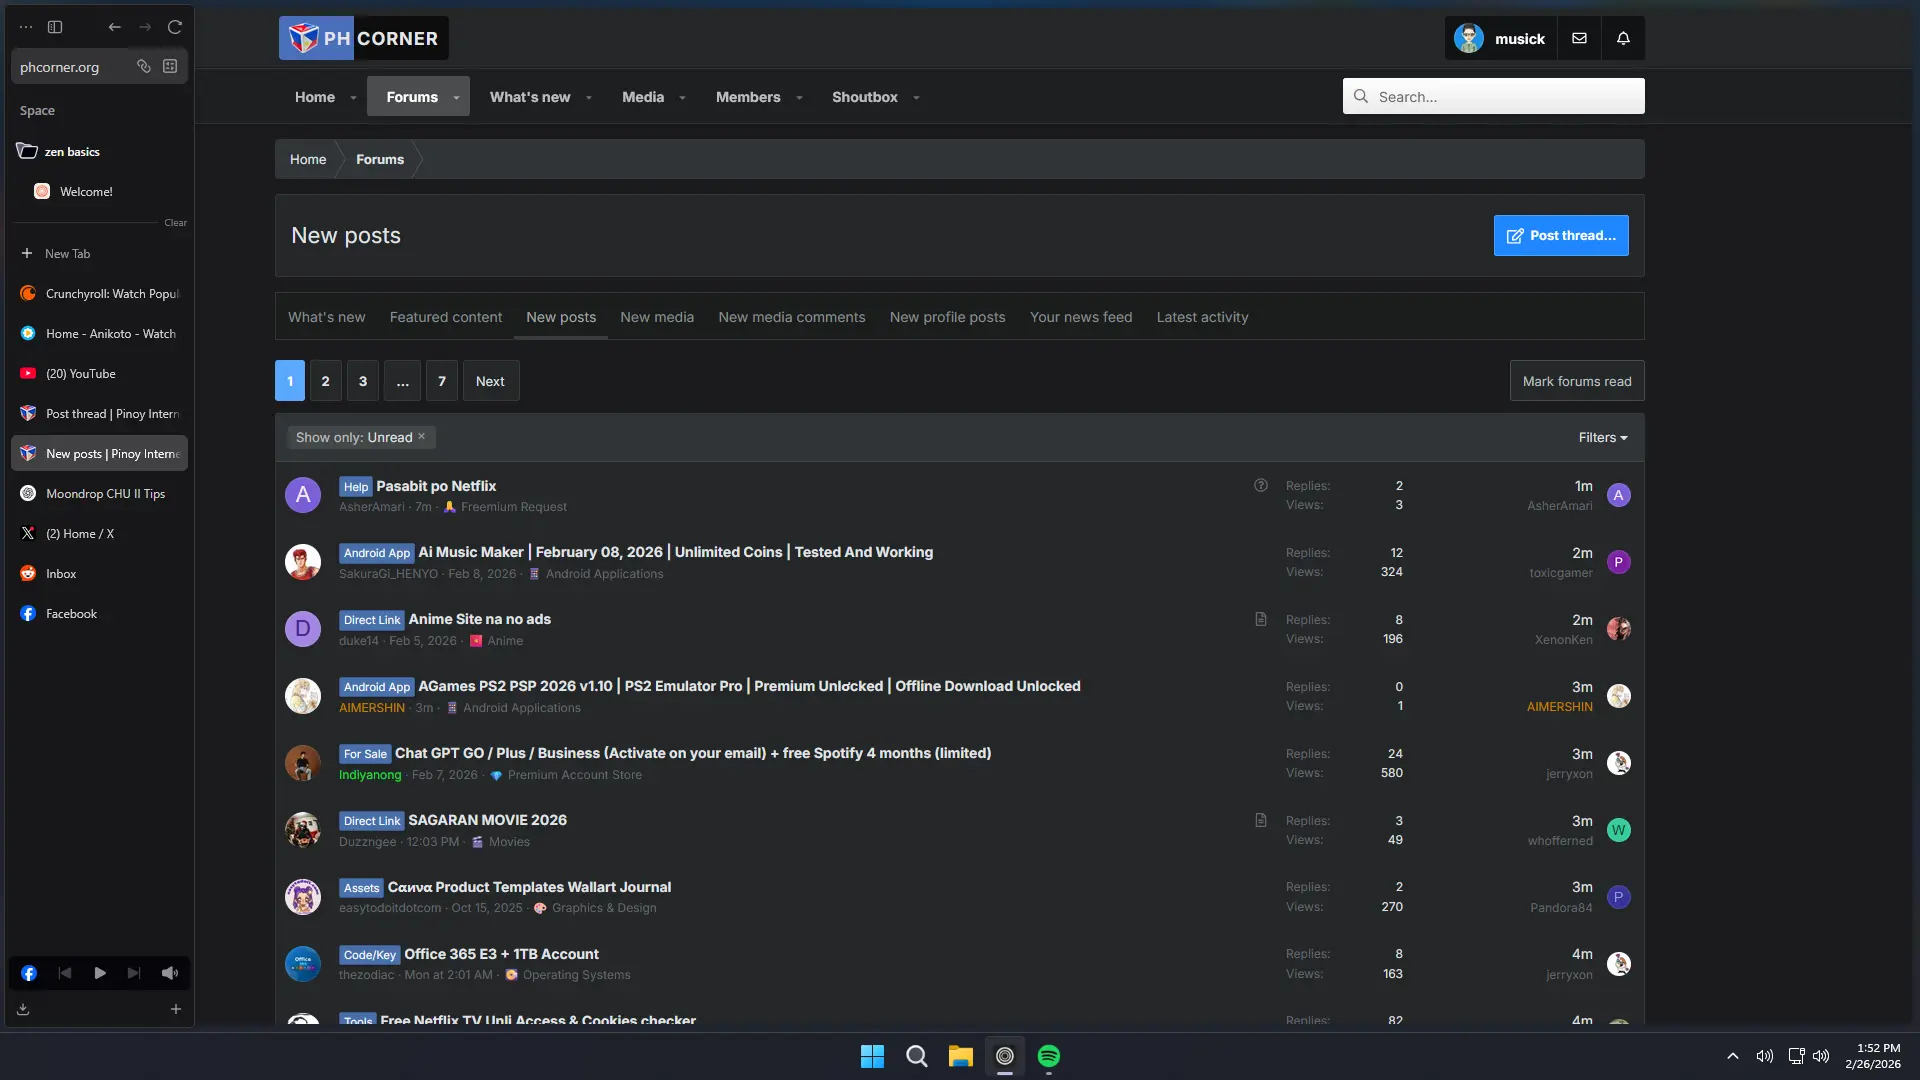Open the Office 365 E3 + 1TB Account thread

tap(501, 954)
